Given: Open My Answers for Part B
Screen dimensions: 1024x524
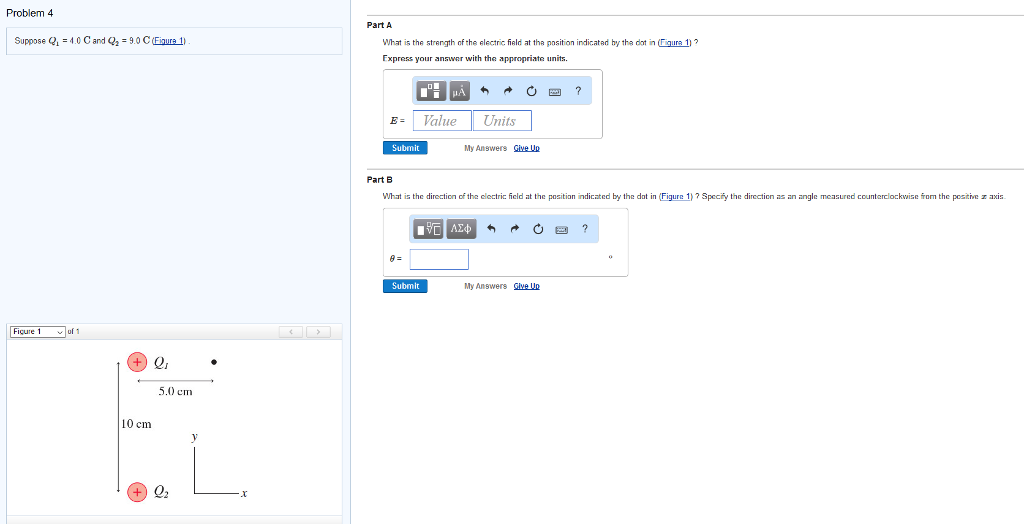Looking at the screenshot, I should [485, 286].
